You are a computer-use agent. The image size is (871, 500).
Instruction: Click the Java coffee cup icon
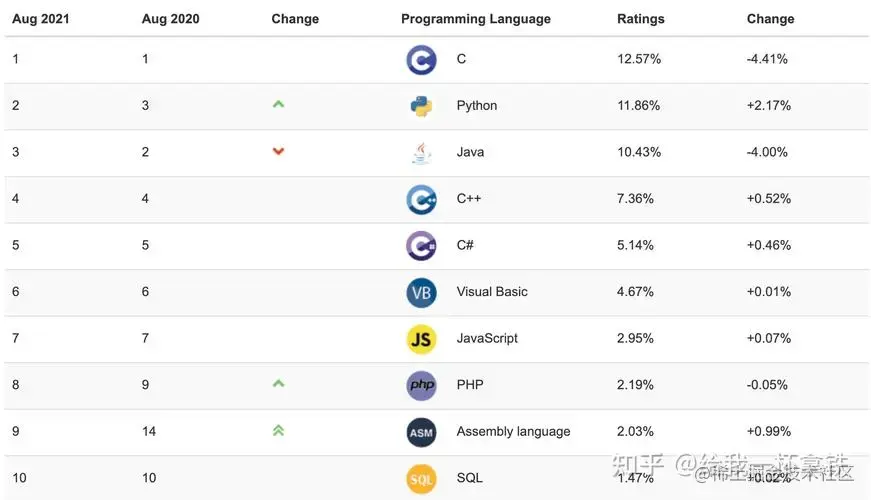(x=421, y=152)
